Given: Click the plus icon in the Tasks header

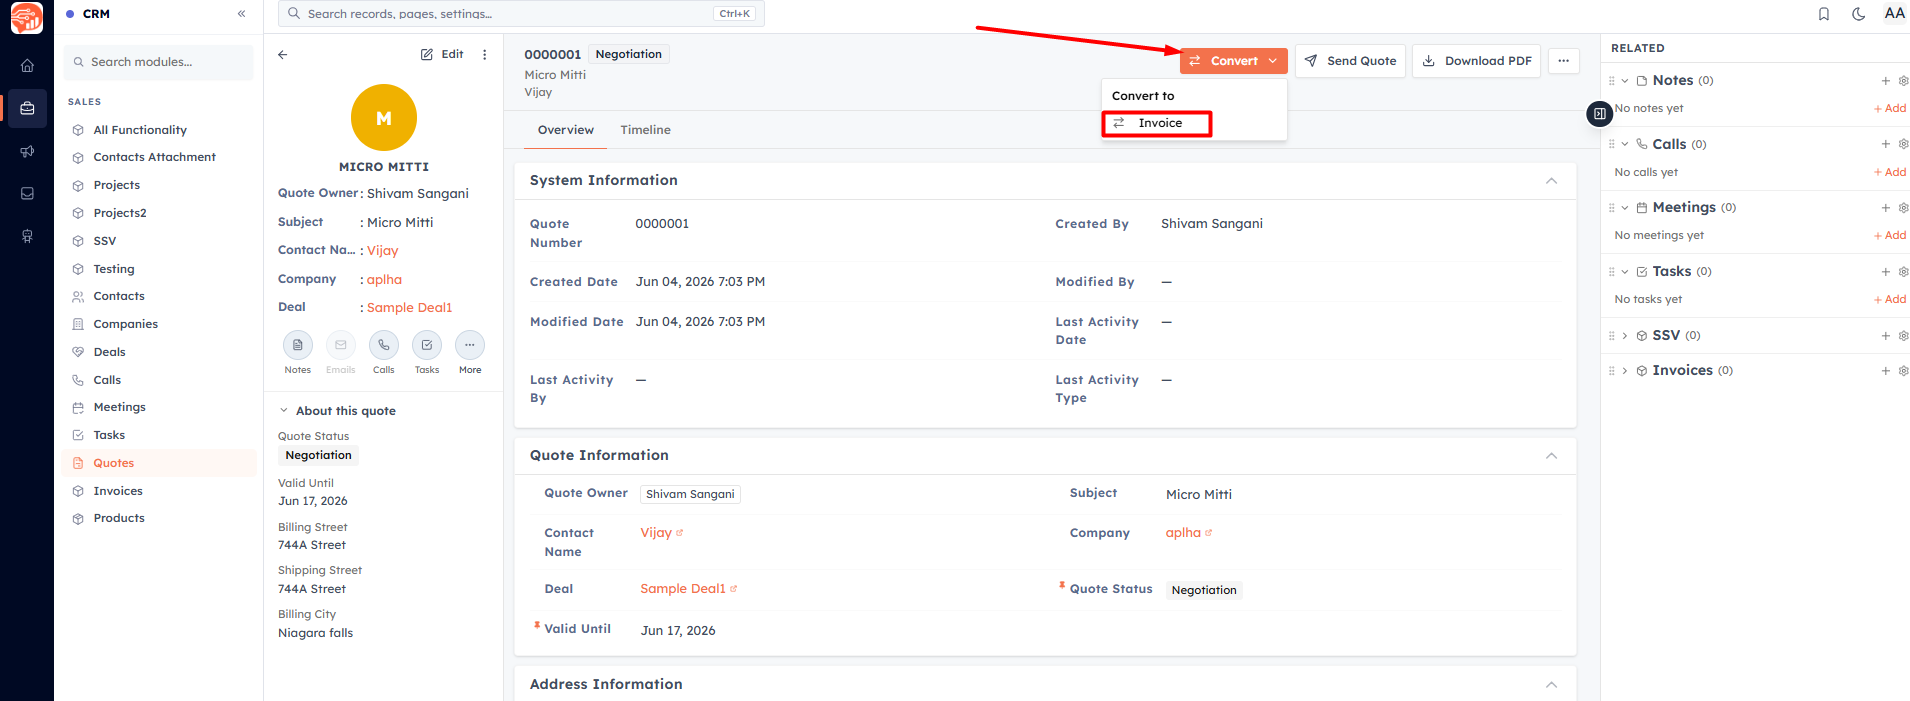Looking at the screenshot, I should click(1886, 272).
